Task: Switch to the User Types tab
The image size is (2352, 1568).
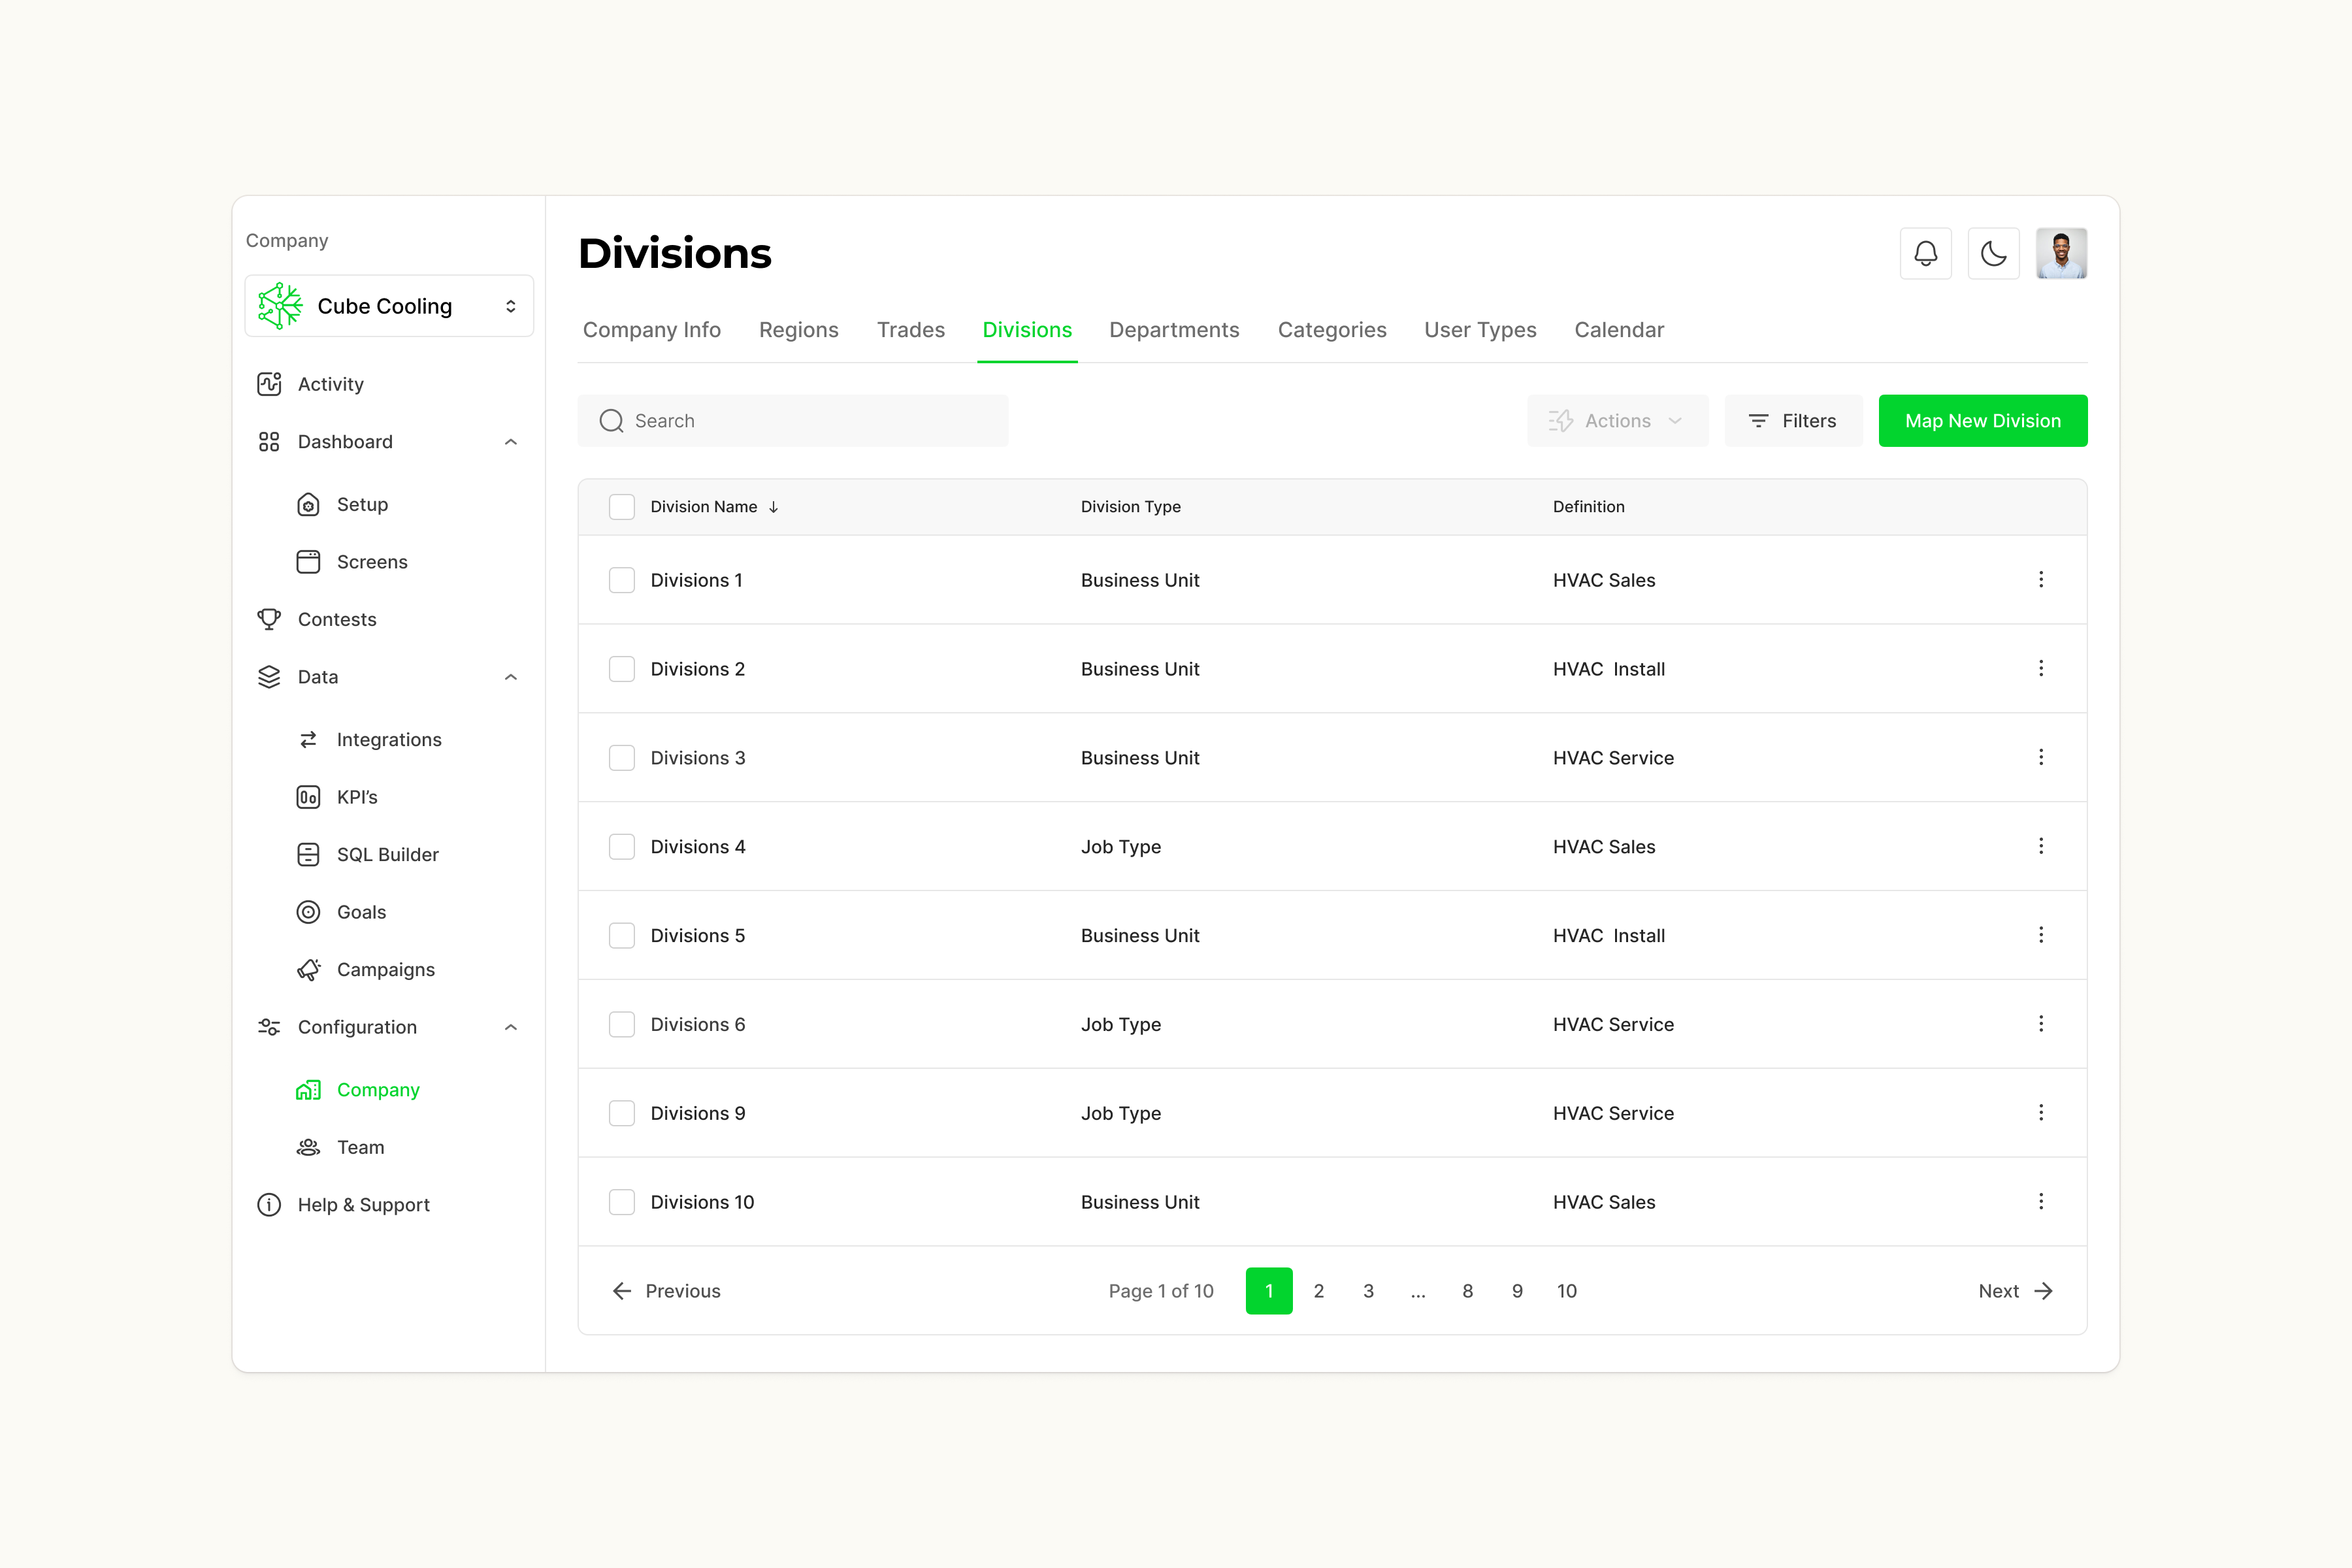Action: coord(1480,330)
